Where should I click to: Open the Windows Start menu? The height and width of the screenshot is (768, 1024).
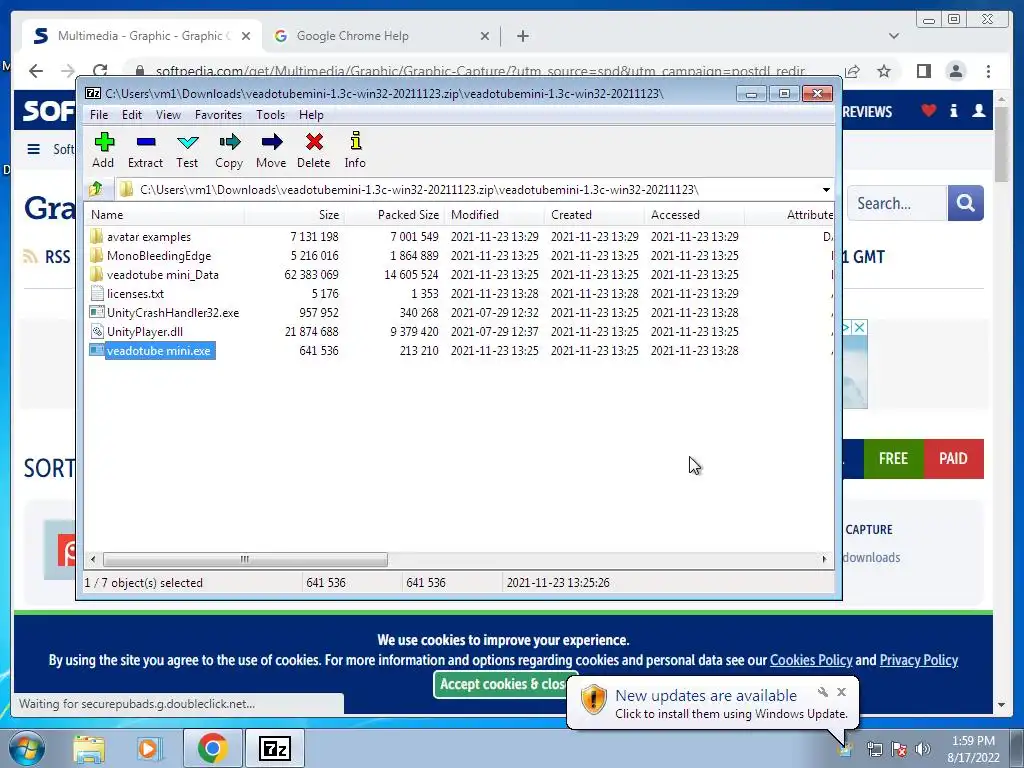pyautogui.click(x=26, y=748)
